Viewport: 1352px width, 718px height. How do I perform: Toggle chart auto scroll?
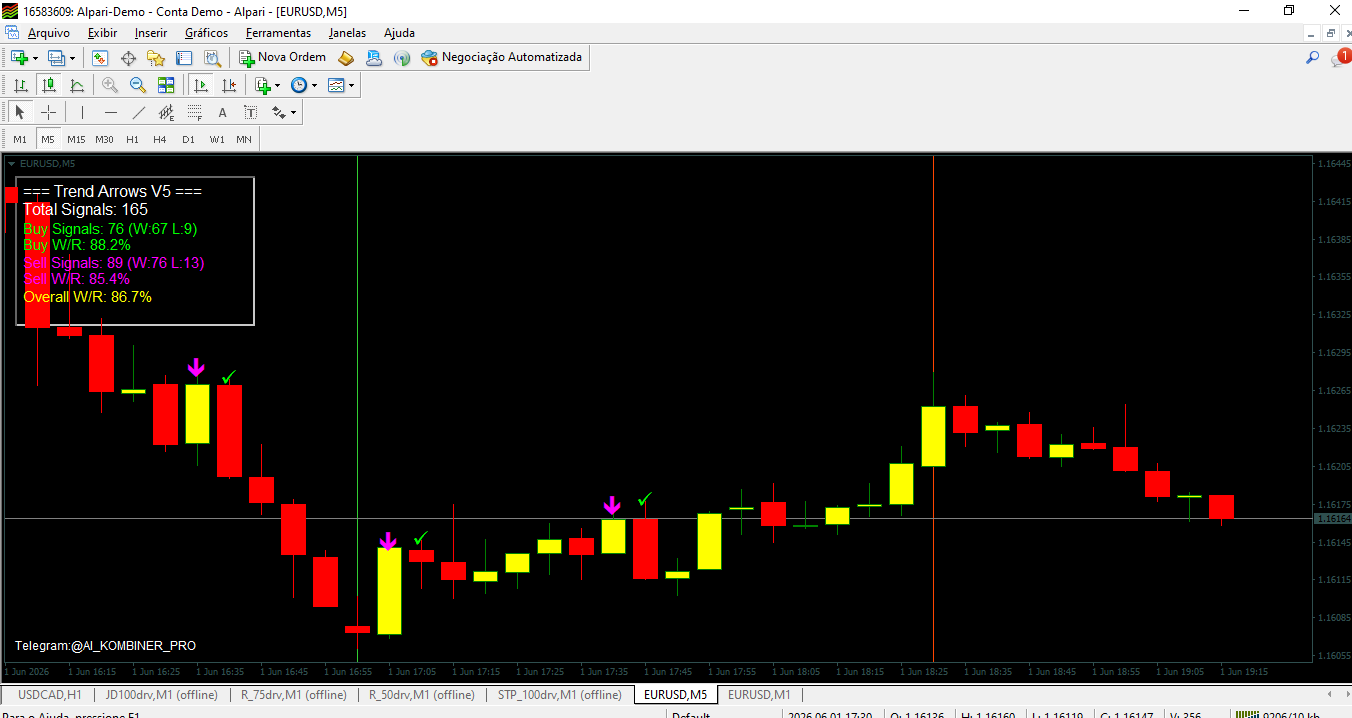pos(201,85)
